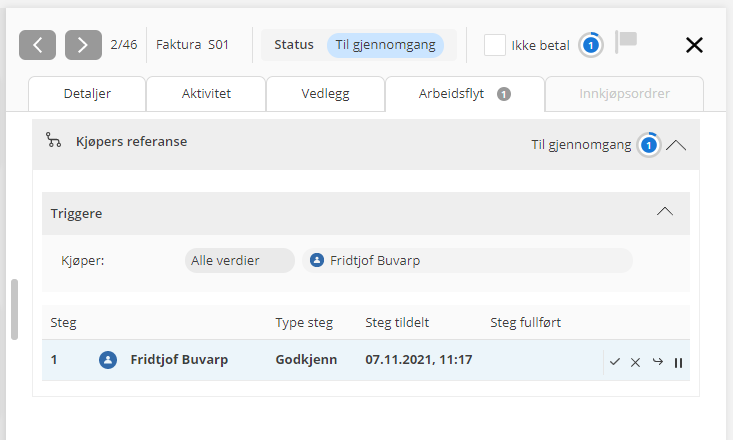Viewport: 733px width, 440px height.
Task: Collapse the Triggere section
Action: click(x=665, y=212)
